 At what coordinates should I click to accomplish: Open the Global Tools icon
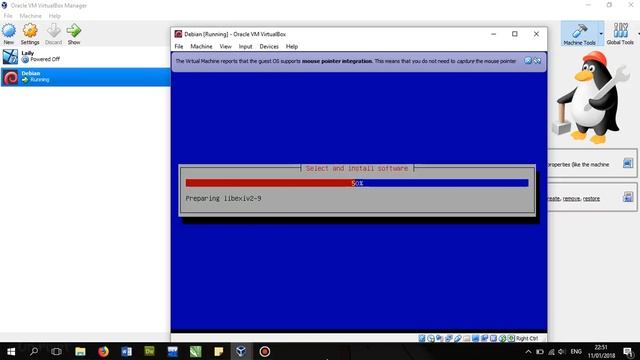(x=620, y=31)
